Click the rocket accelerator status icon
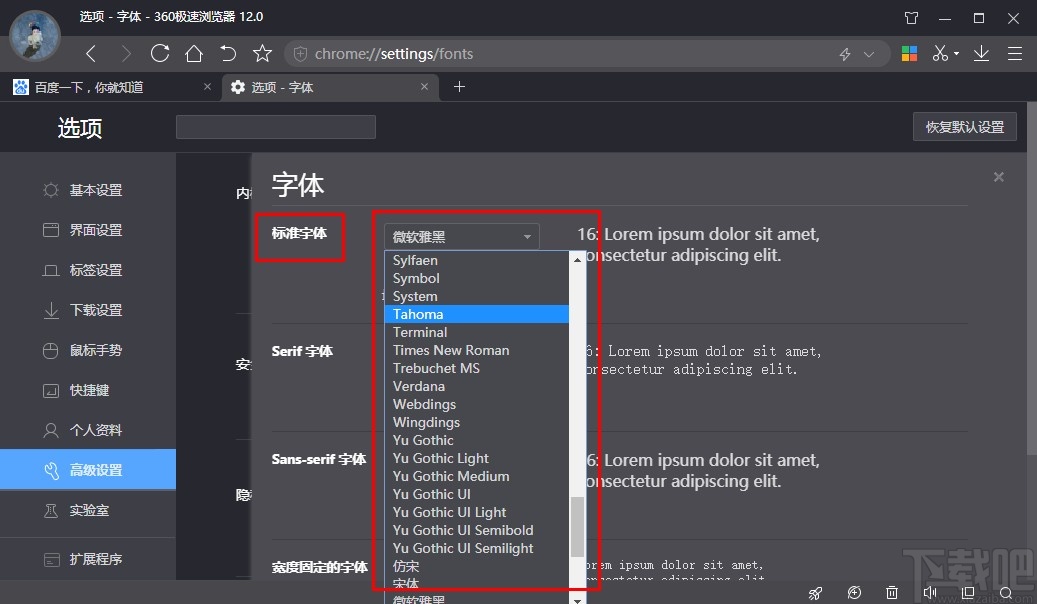 tap(815, 593)
